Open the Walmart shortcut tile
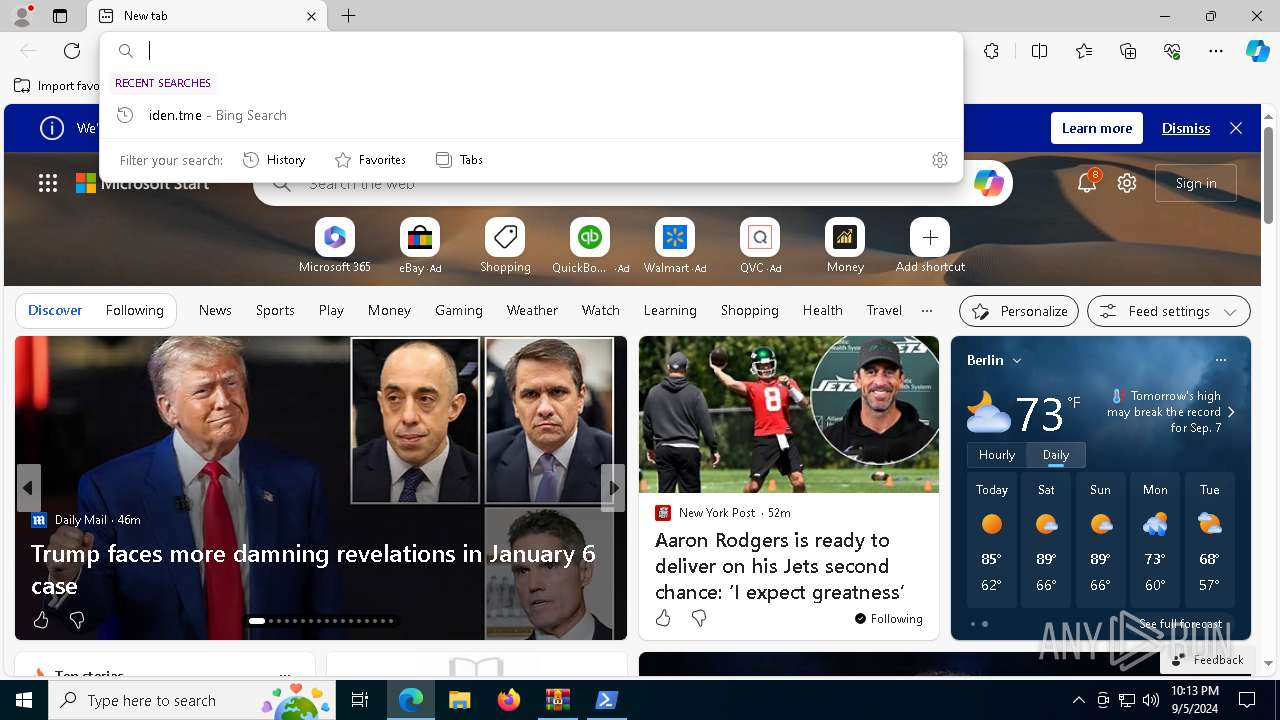1280x720 pixels. coord(675,237)
